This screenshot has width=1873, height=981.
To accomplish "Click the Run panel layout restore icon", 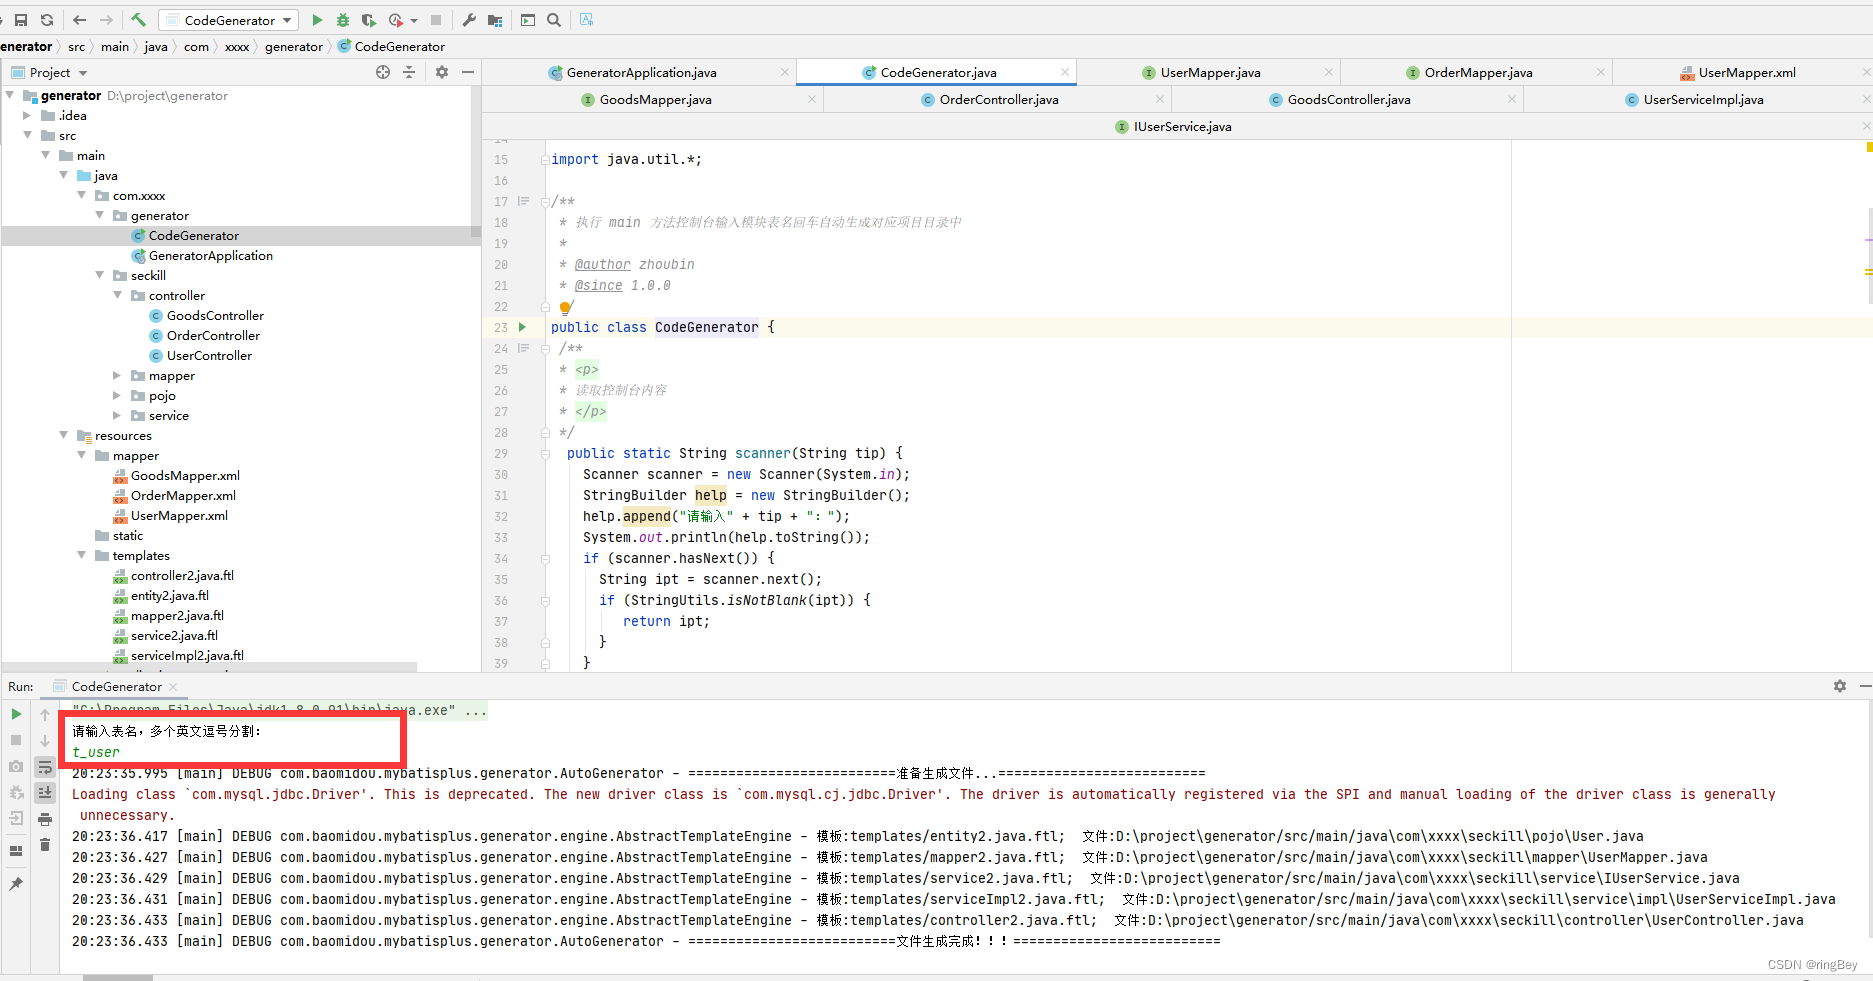I will pos(16,851).
